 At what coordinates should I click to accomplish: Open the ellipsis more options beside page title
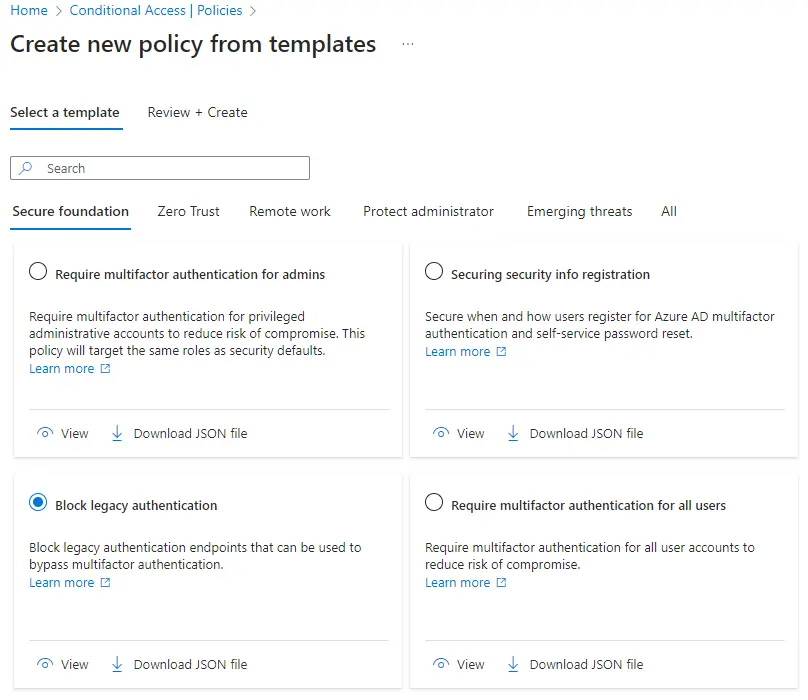407,45
